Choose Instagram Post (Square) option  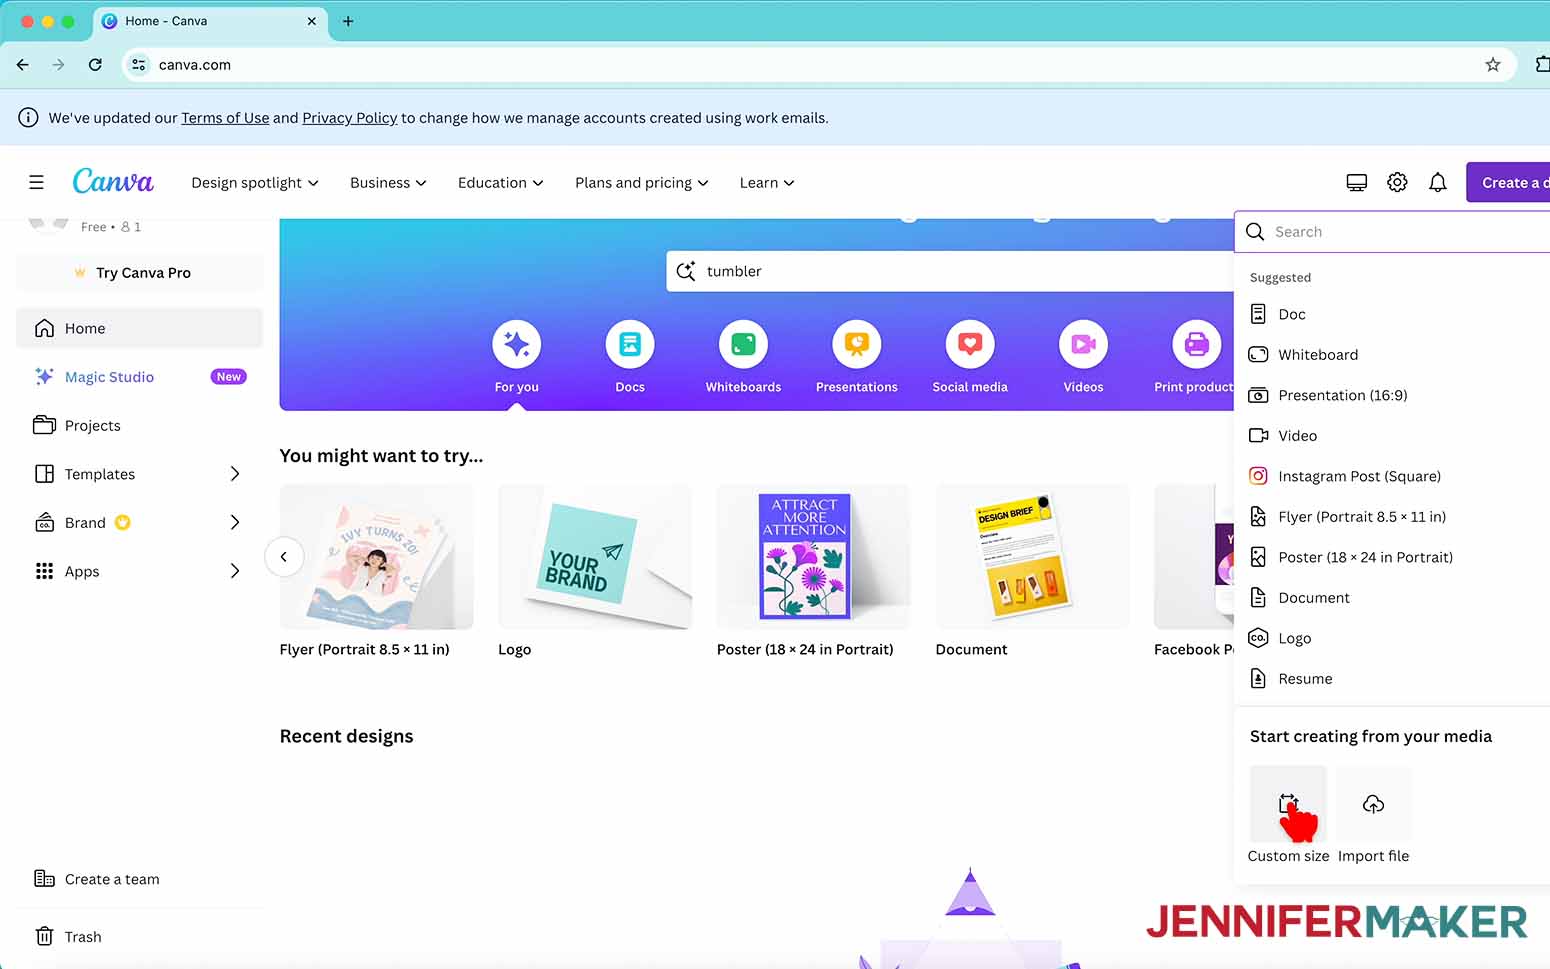1392,476
